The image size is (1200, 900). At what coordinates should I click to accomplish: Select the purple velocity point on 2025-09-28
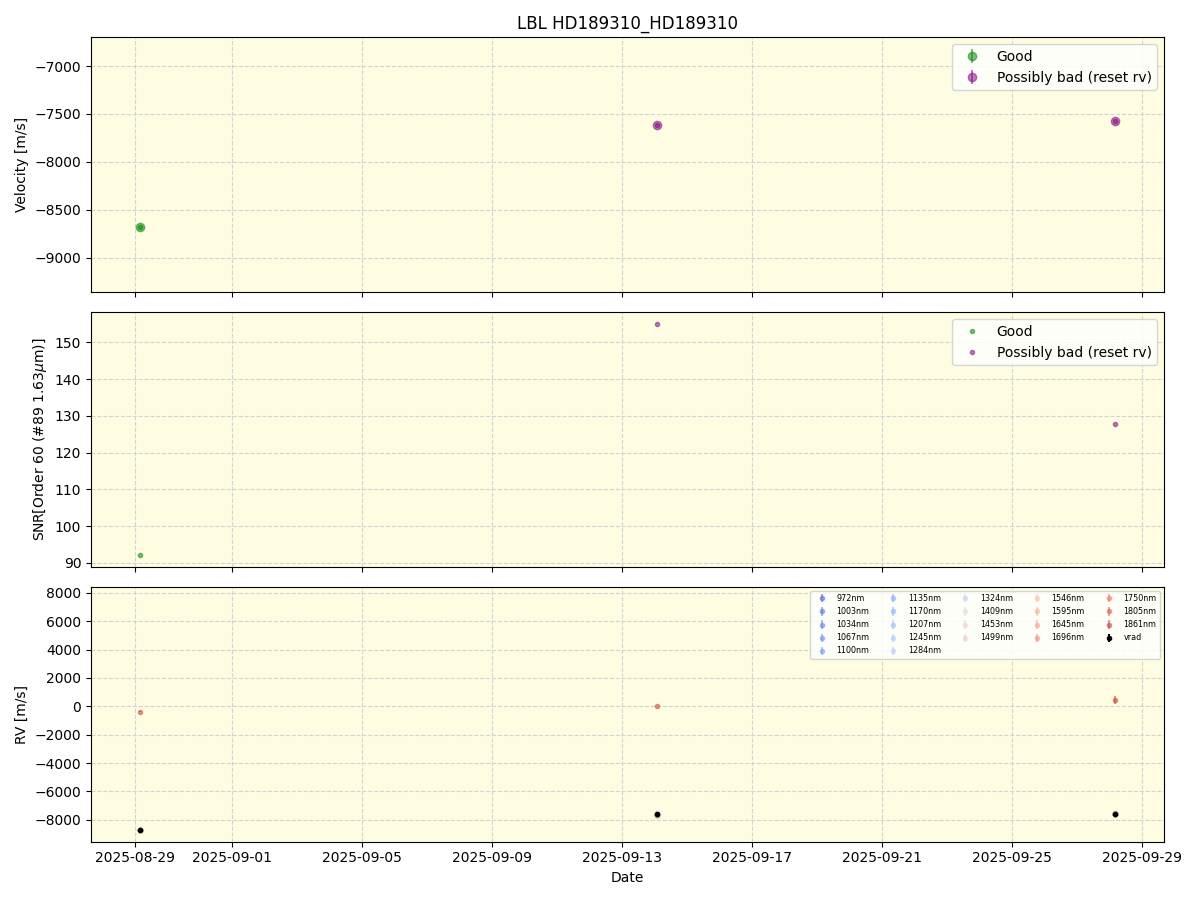pos(1115,121)
